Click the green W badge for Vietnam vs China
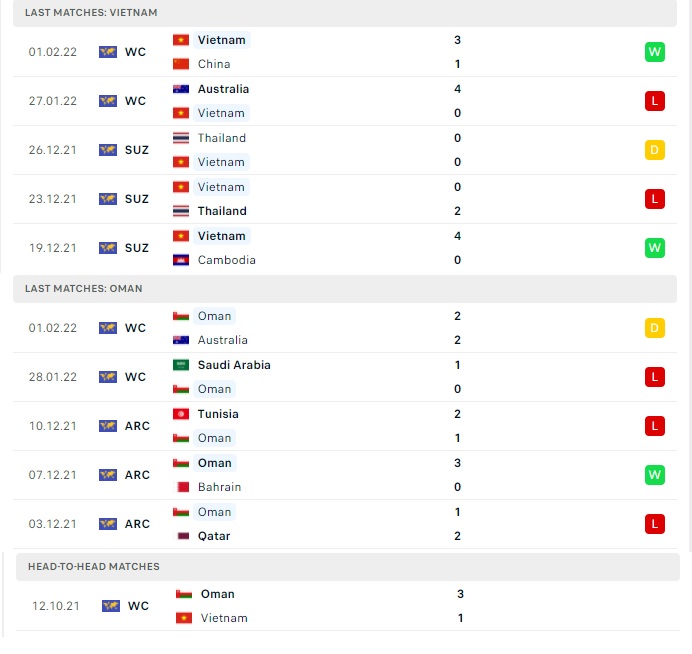692x654 pixels. click(x=654, y=52)
